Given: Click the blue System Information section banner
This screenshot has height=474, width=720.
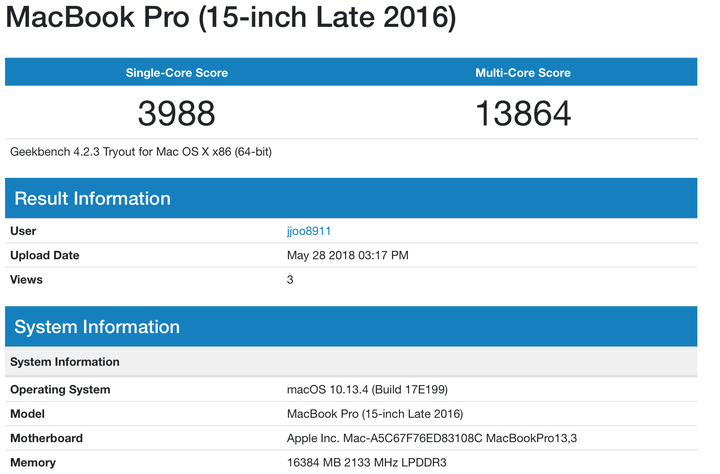Looking at the screenshot, I should click(x=351, y=327).
